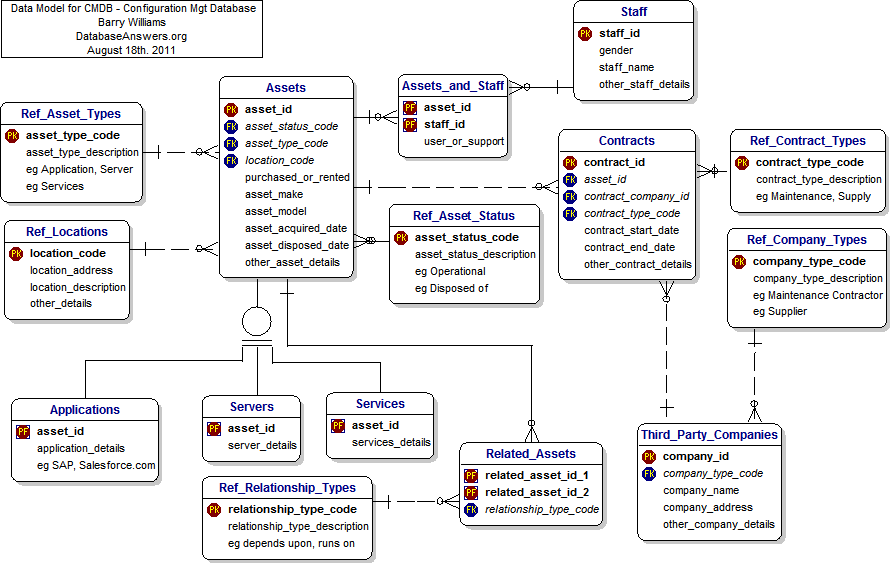Select the Third_Party_Companies entity title

click(x=709, y=435)
